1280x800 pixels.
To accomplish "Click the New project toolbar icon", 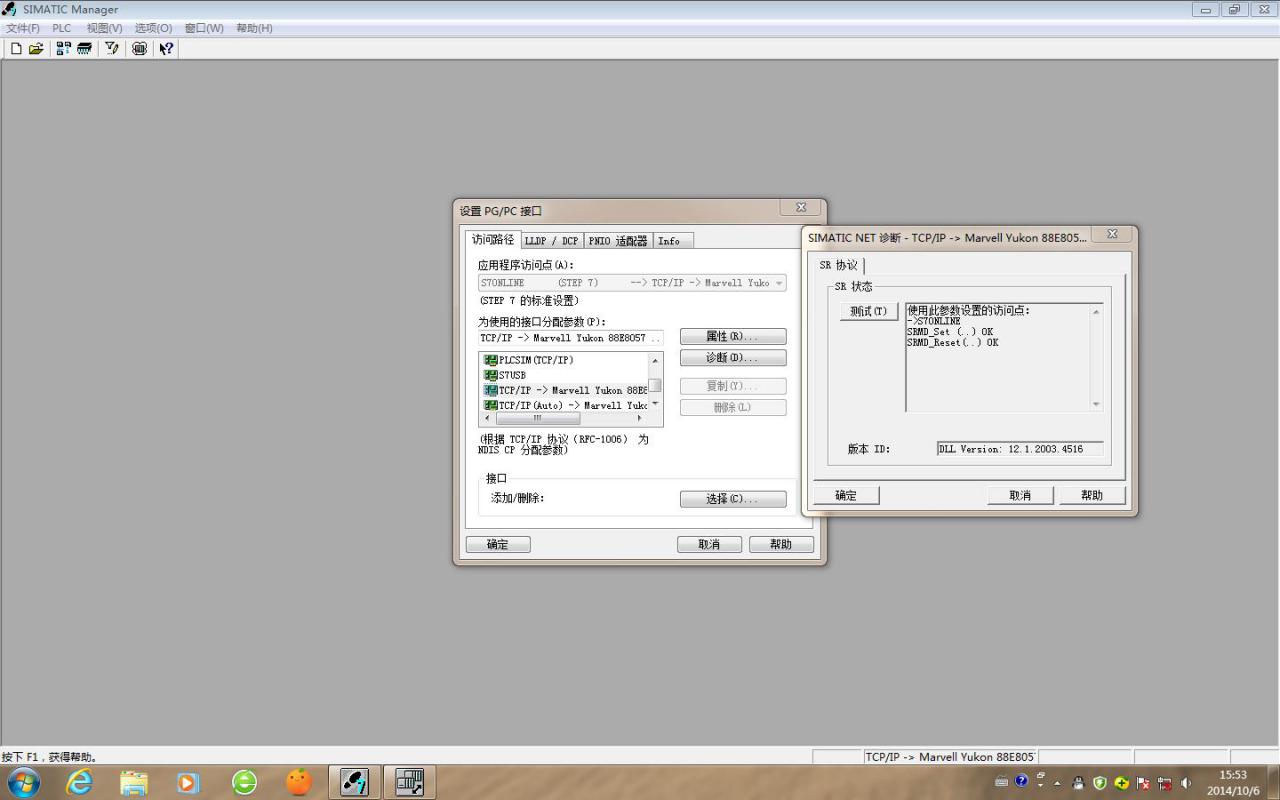I will tap(16, 48).
